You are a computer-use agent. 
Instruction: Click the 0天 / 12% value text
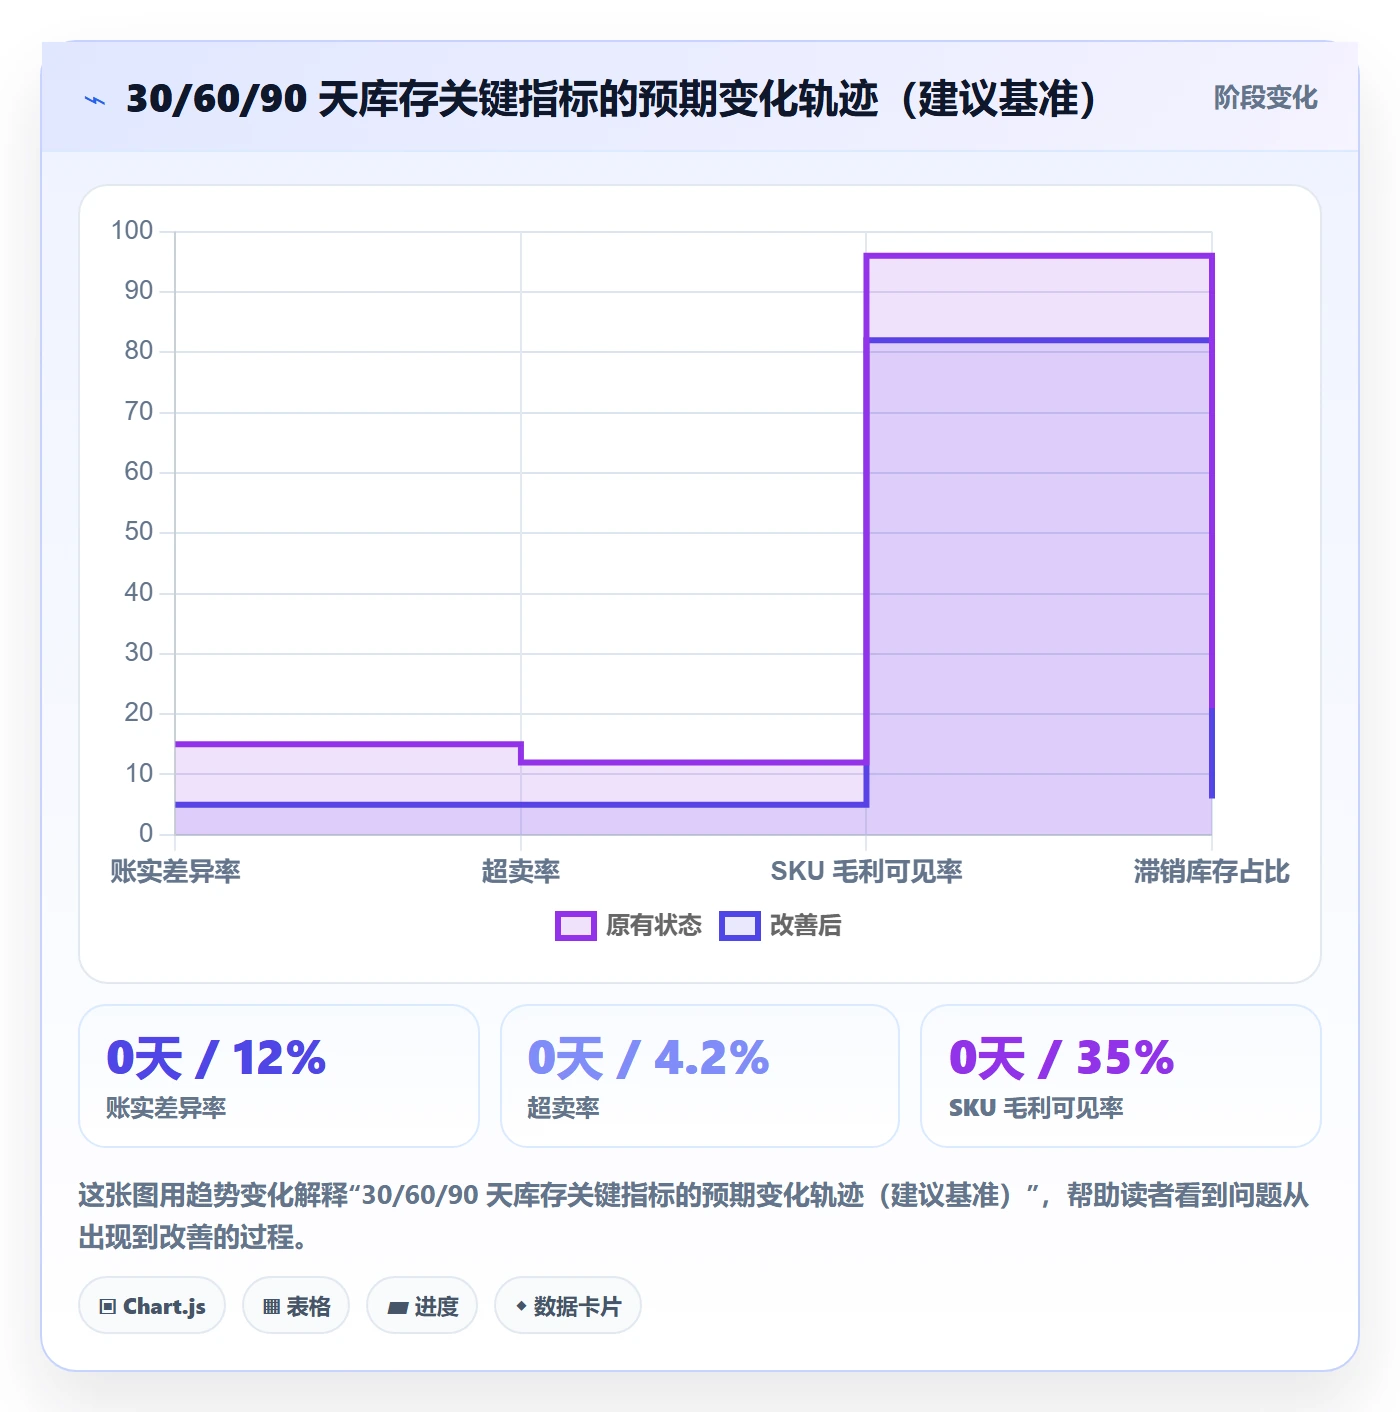(x=216, y=1058)
